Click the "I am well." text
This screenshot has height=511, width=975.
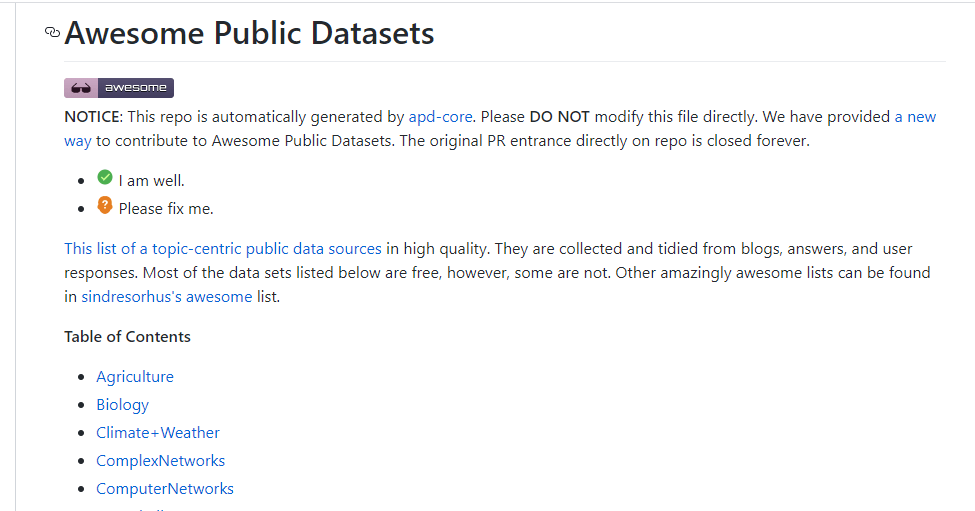[151, 181]
